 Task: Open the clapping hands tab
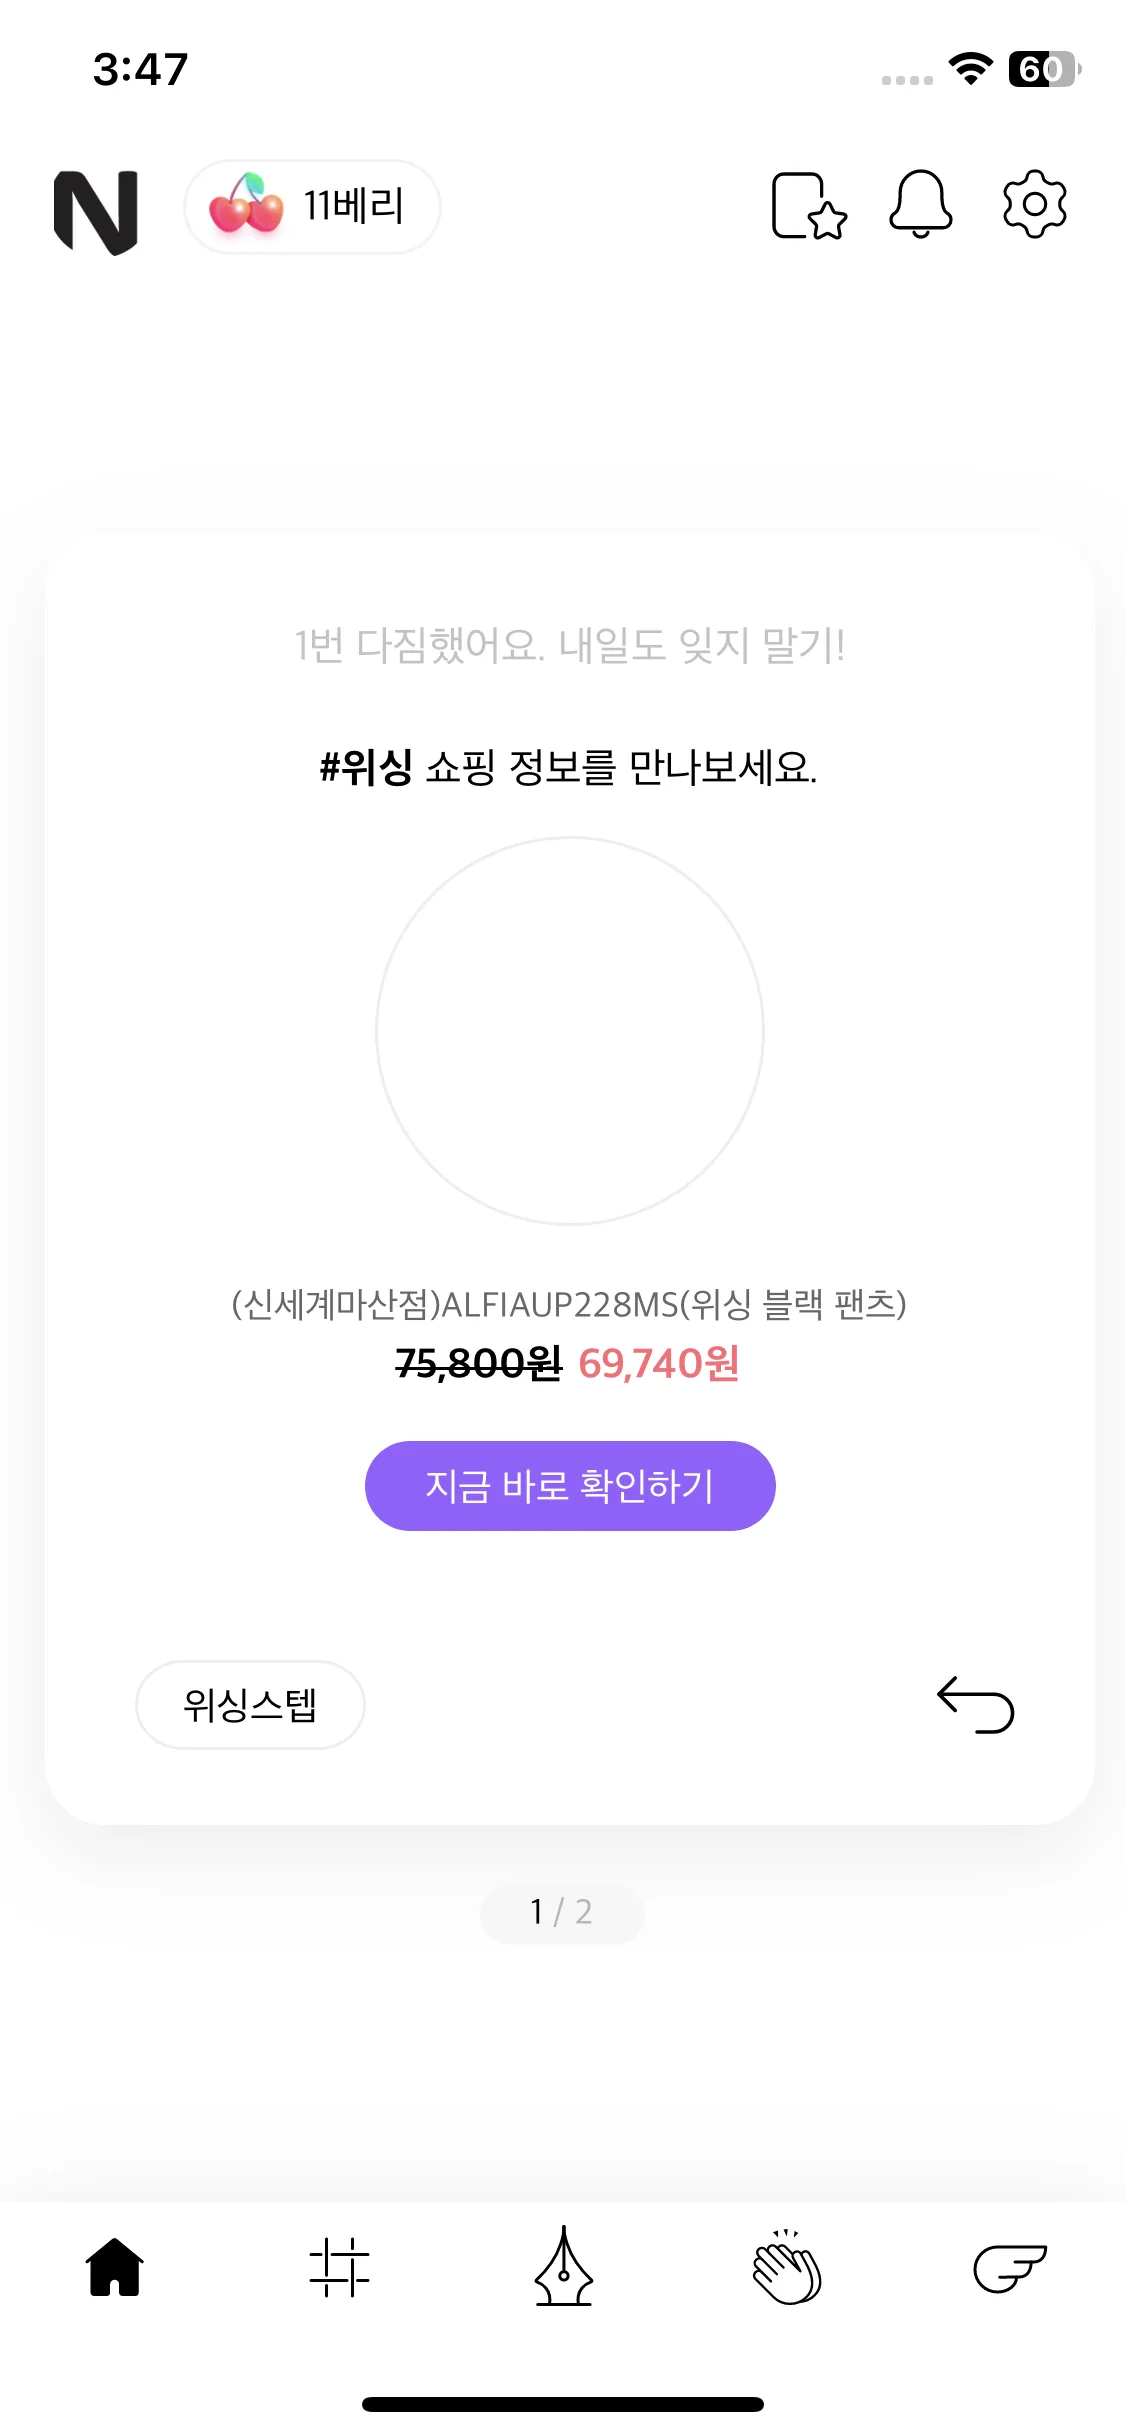point(787,2267)
